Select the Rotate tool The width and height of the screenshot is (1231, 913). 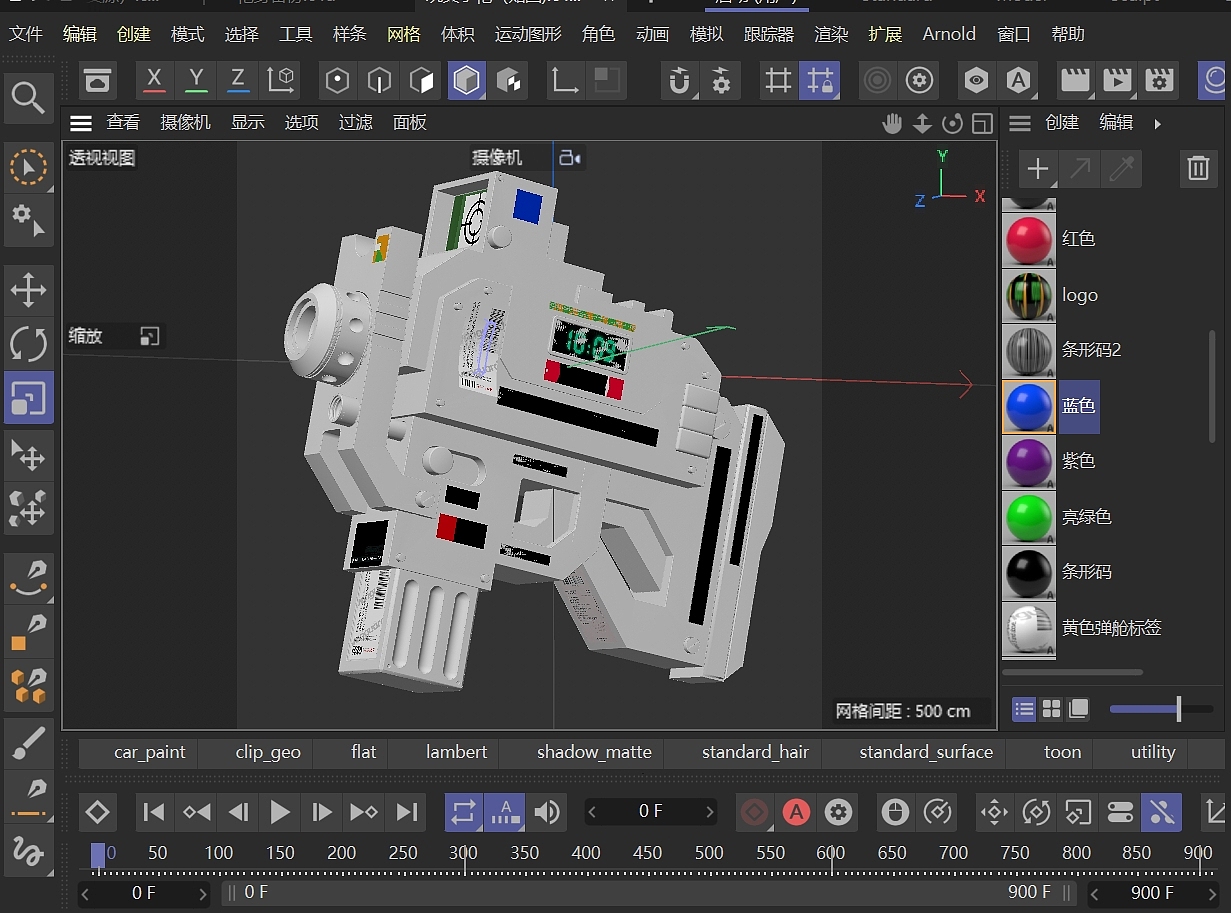click(x=28, y=344)
